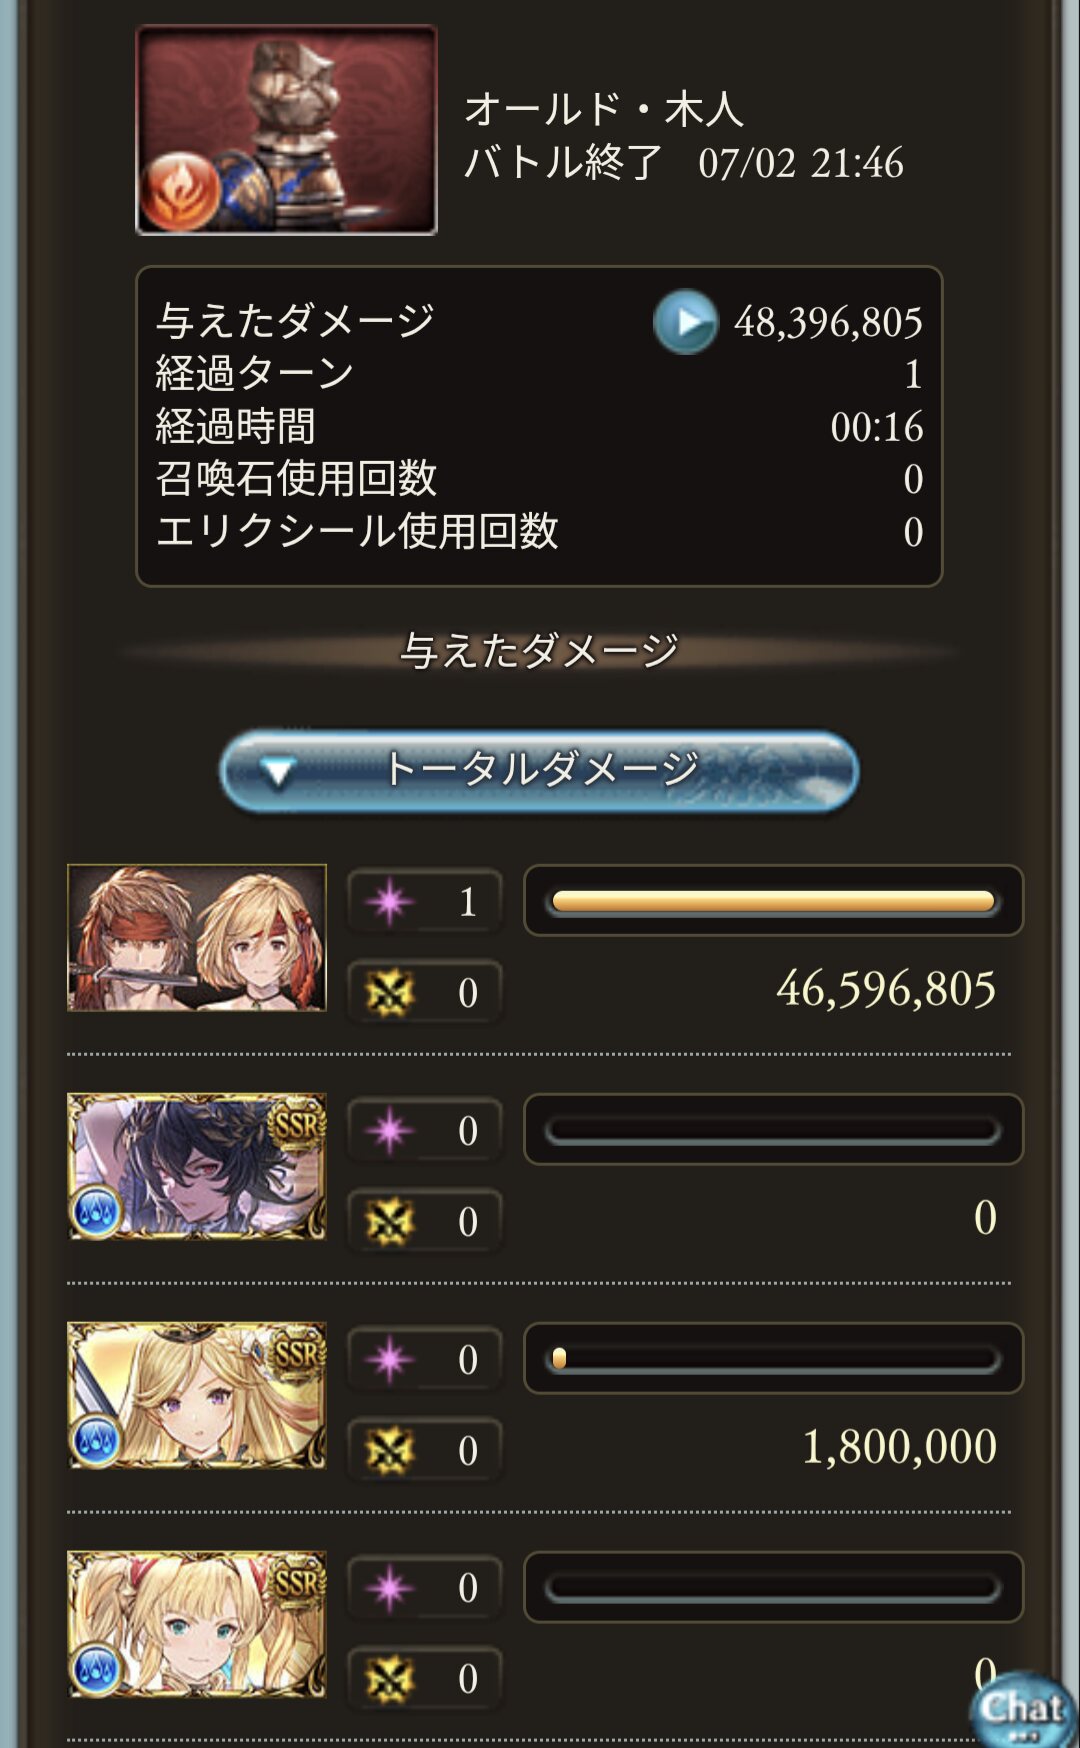Open the Chat bubble icon
This screenshot has width=1080, height=1748.
coord(1022,1710)
